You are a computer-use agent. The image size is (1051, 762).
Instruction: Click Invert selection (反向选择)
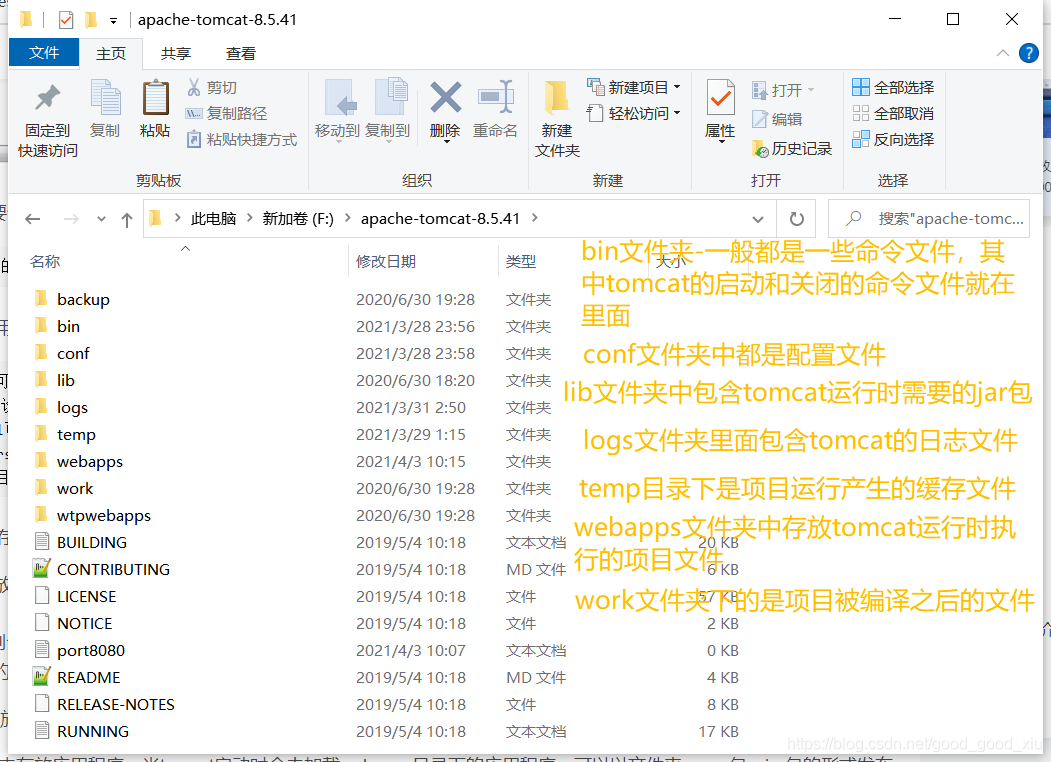tap(893, 139)
